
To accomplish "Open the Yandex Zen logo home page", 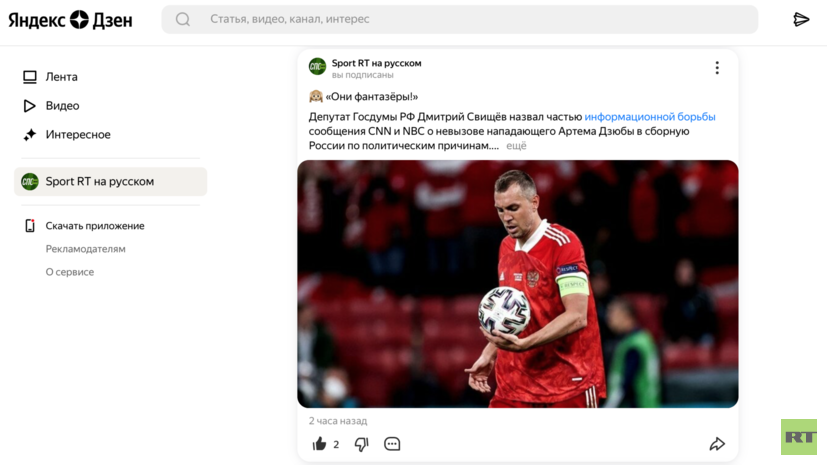I will pos(70,20).
